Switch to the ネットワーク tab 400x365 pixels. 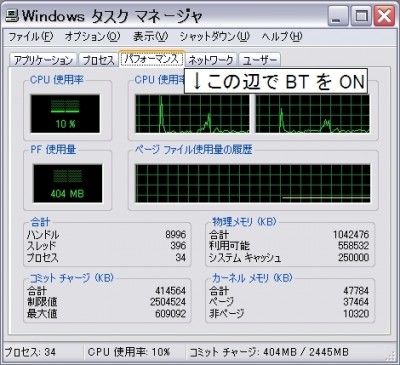coord(211,60)
